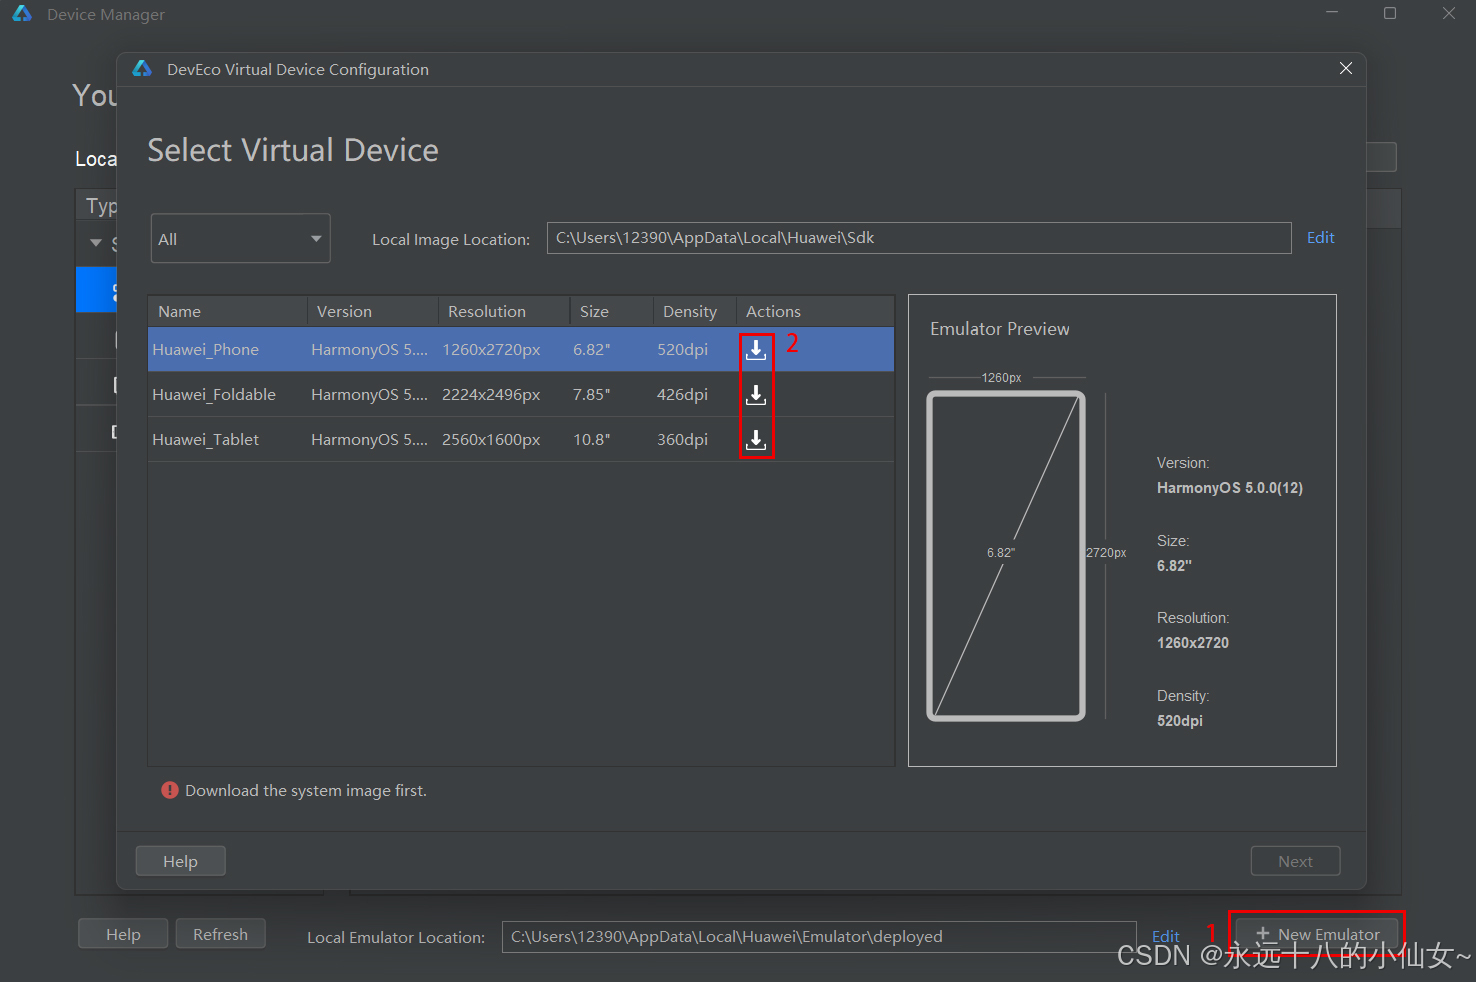This screenshot has width=1476, height=982.
Task: Close the DevEco Virtual Device Configuration dialog
Action: 1346,68
